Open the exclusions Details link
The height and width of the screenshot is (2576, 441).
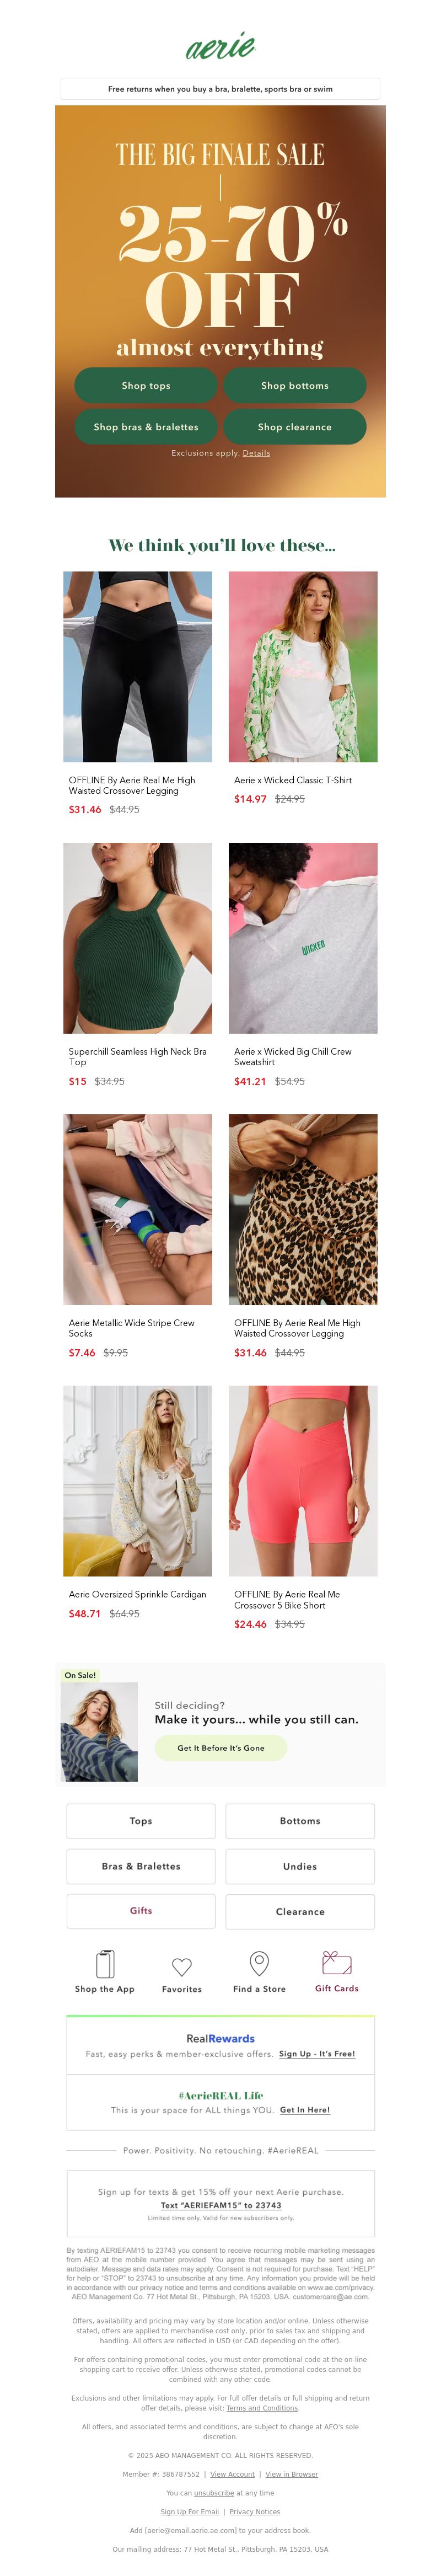256,453
